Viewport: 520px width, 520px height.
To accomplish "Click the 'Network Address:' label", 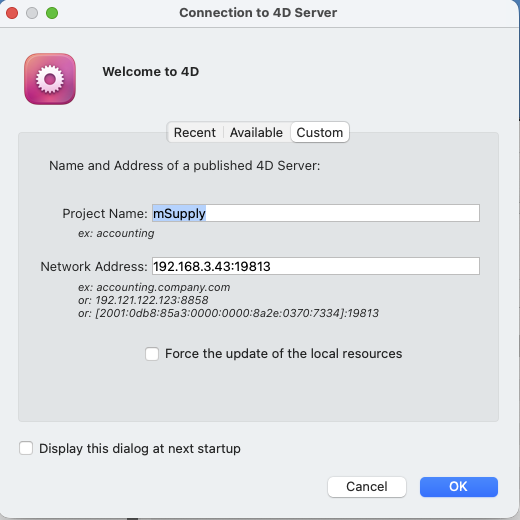I will [x=94, y=267].
